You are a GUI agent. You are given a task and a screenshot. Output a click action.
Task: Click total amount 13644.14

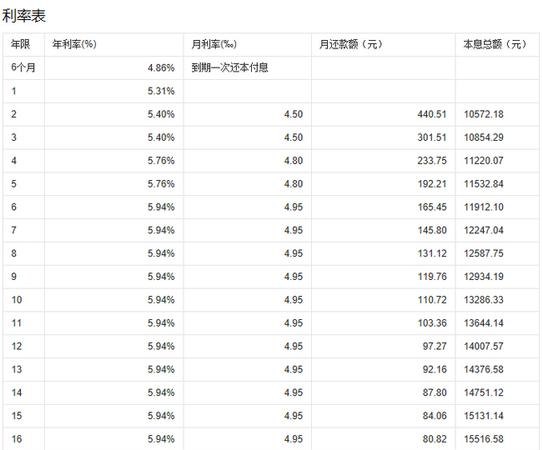(x=484, y=323)
